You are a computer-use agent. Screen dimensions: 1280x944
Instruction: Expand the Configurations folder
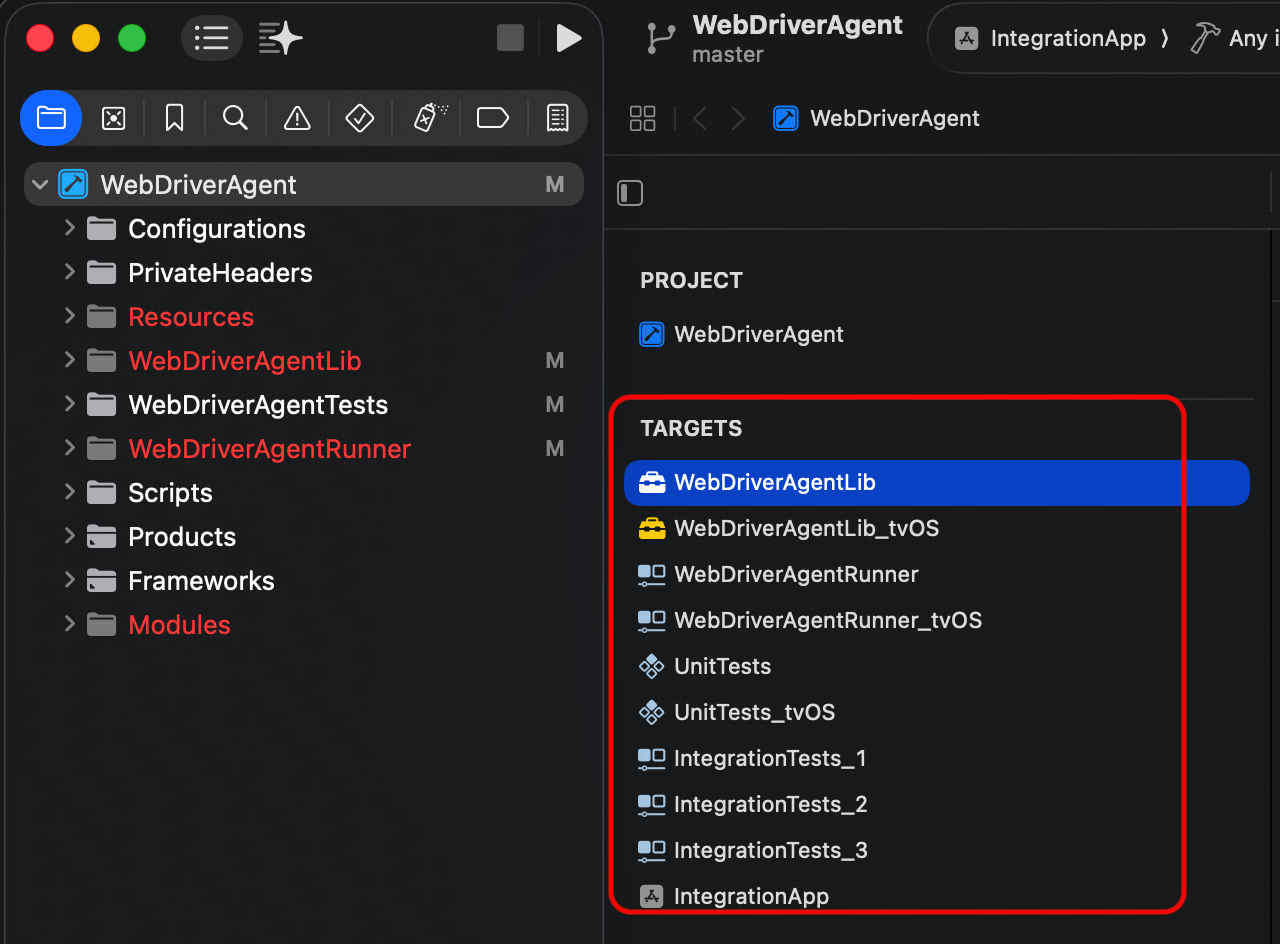69,229
